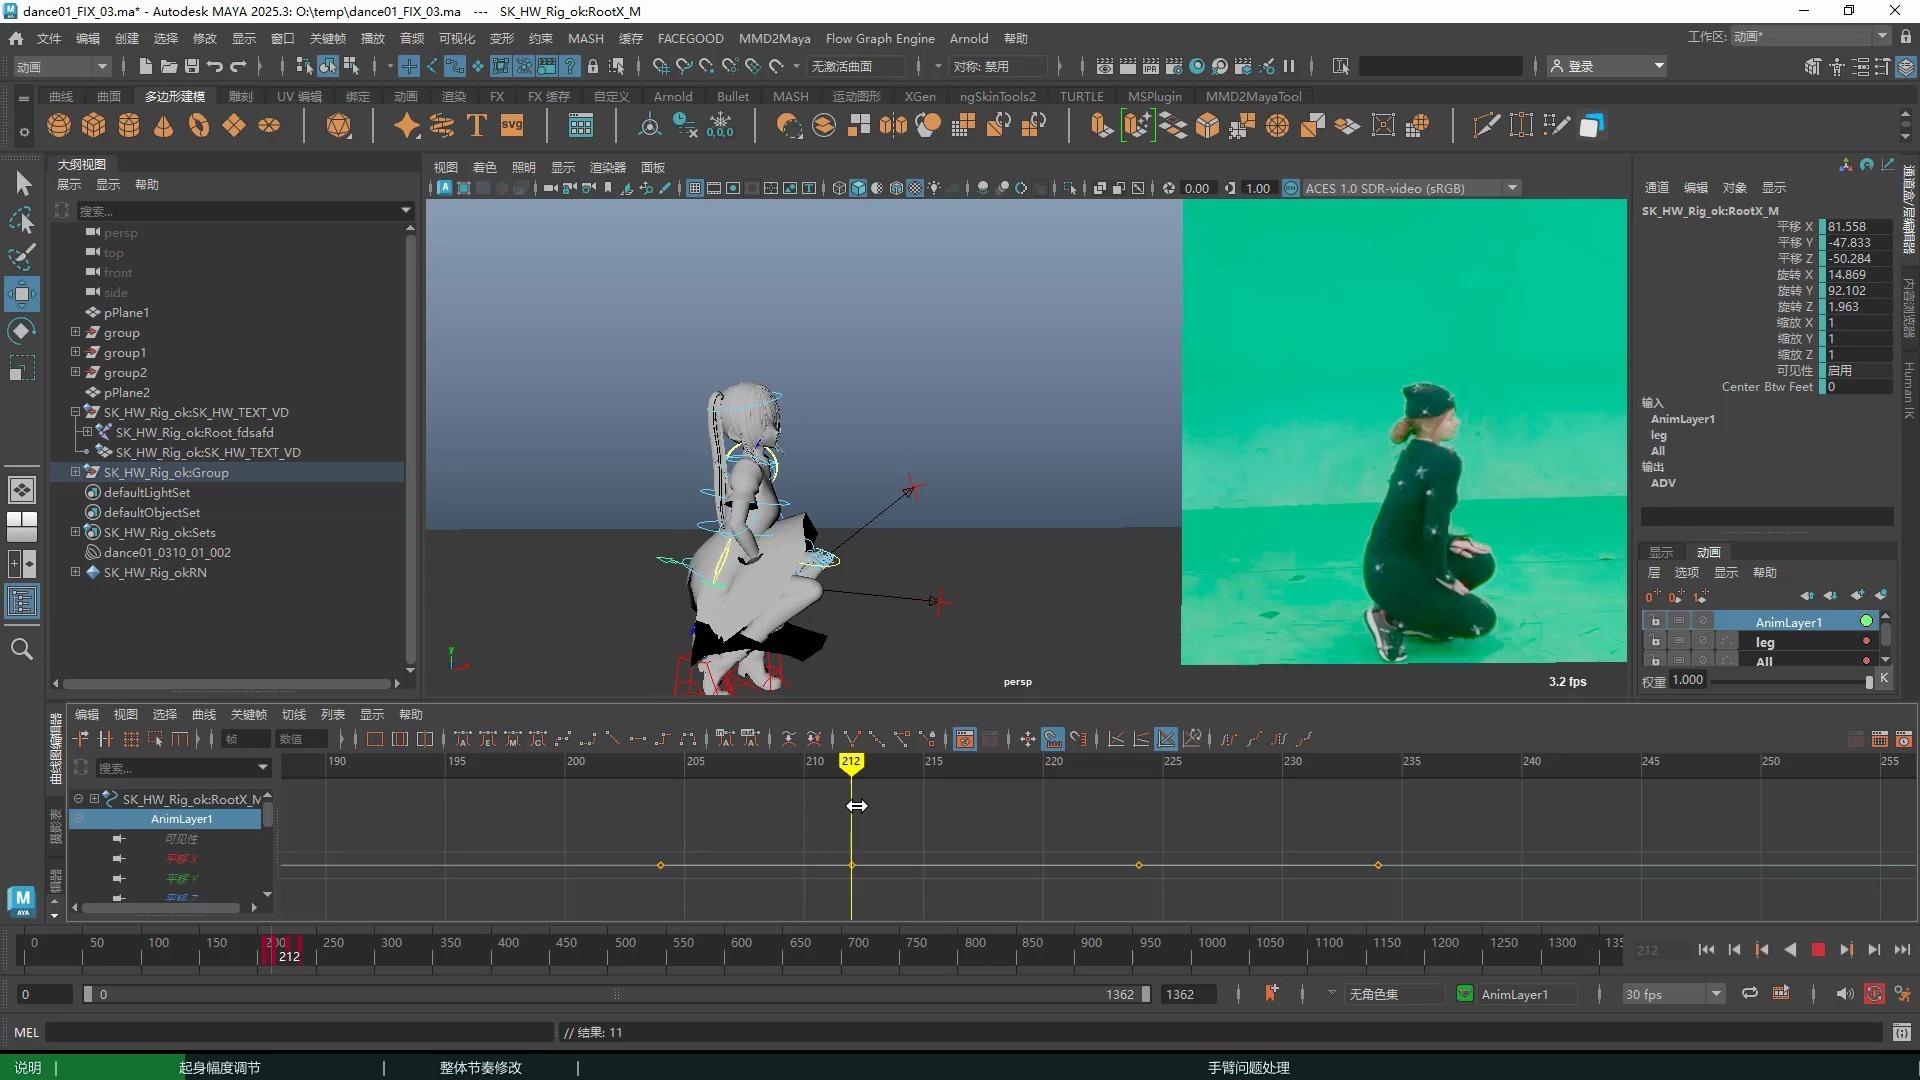Select the Move tool in the toolbox
Viewport: 1920px width, 1080px height.
(22, 294)
